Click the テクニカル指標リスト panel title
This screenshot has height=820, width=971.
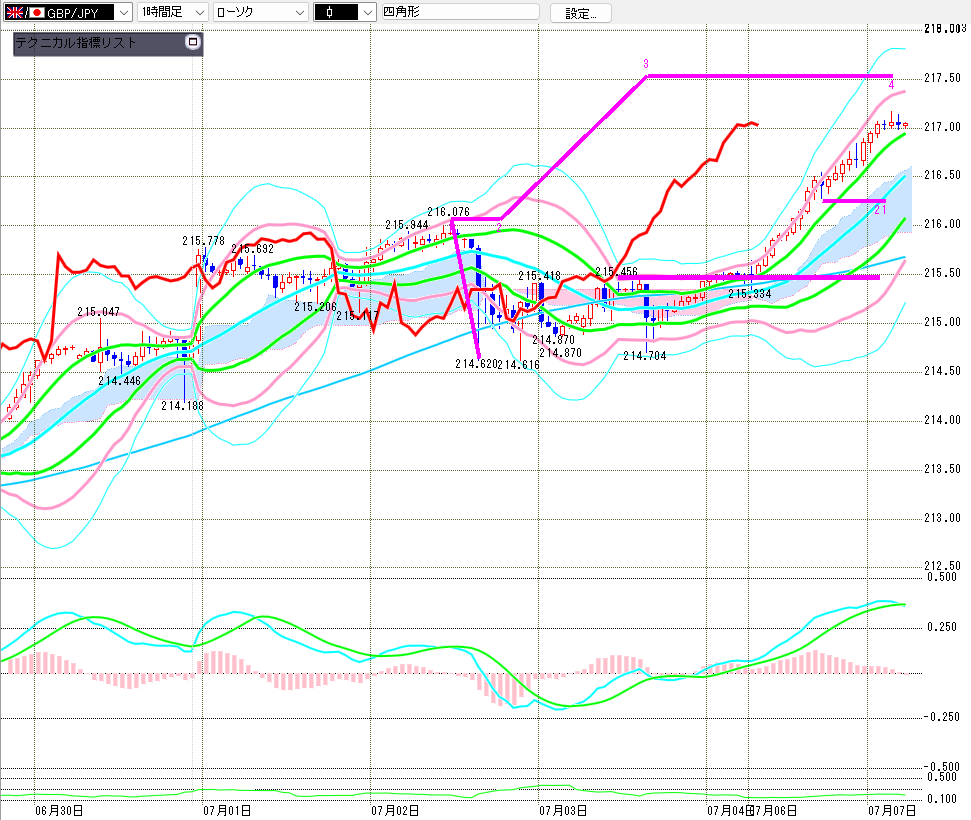tap(76, 43)
